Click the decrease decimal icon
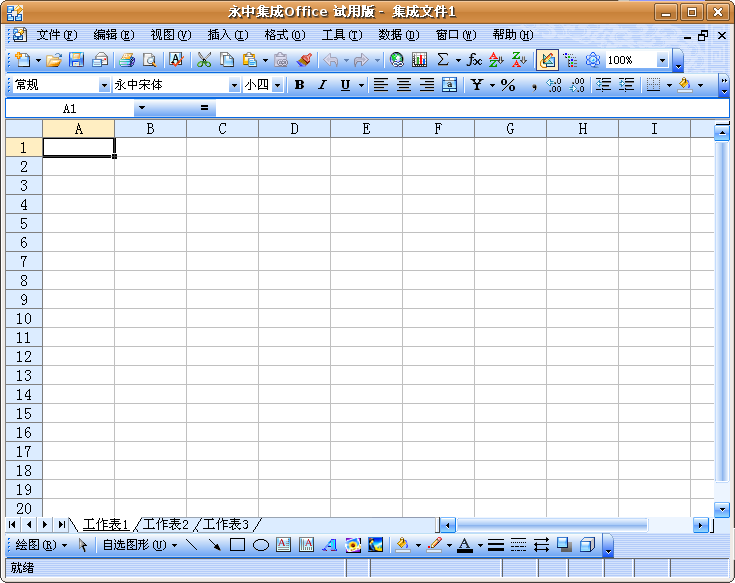The image size is (735, 583). (x=577, y=85)
